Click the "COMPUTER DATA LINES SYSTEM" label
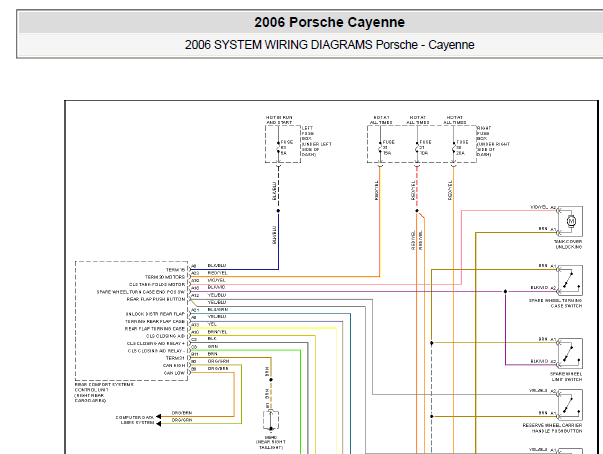The width and height of the screenshot is (603, 454). (135, 420)
